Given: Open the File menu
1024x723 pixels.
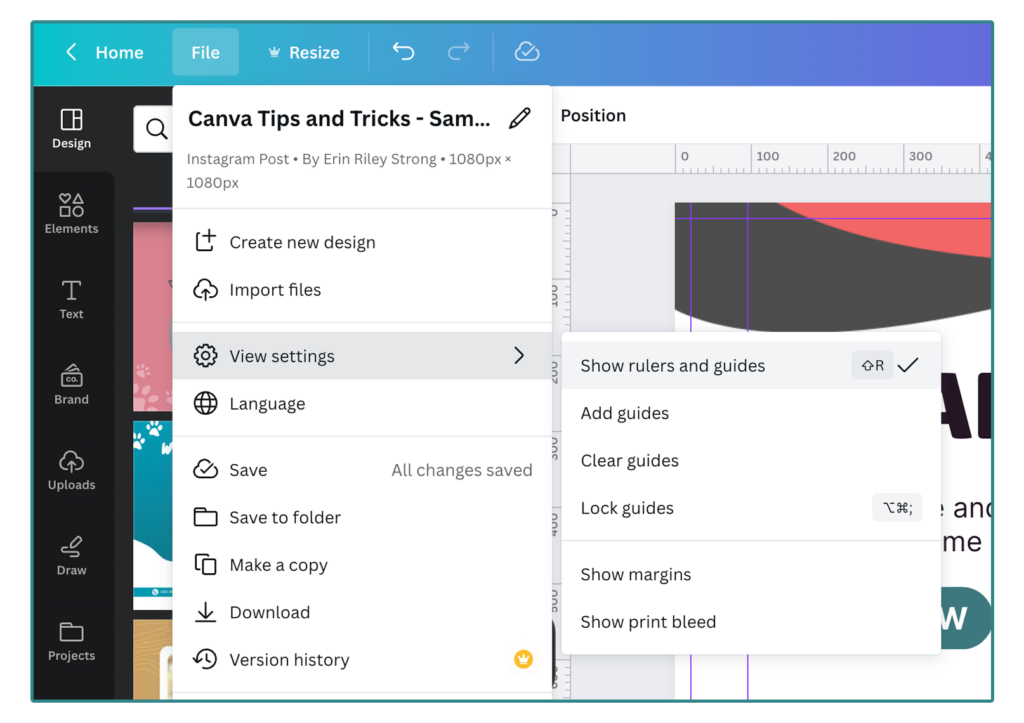Looking at the screenshot, I should click(205, 52).
